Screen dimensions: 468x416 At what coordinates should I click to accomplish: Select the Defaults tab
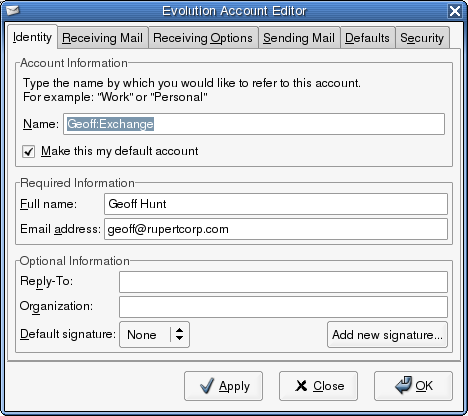coord(367,38)
